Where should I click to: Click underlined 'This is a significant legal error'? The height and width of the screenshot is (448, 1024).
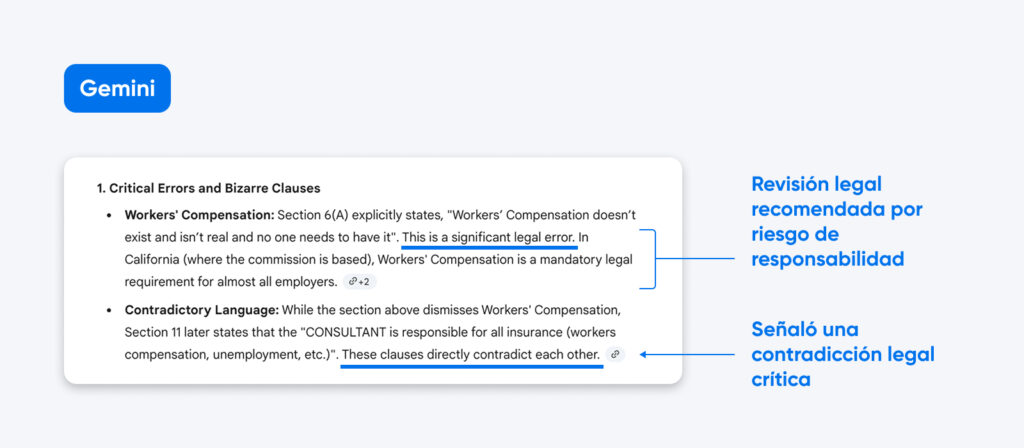click(488, 238)
